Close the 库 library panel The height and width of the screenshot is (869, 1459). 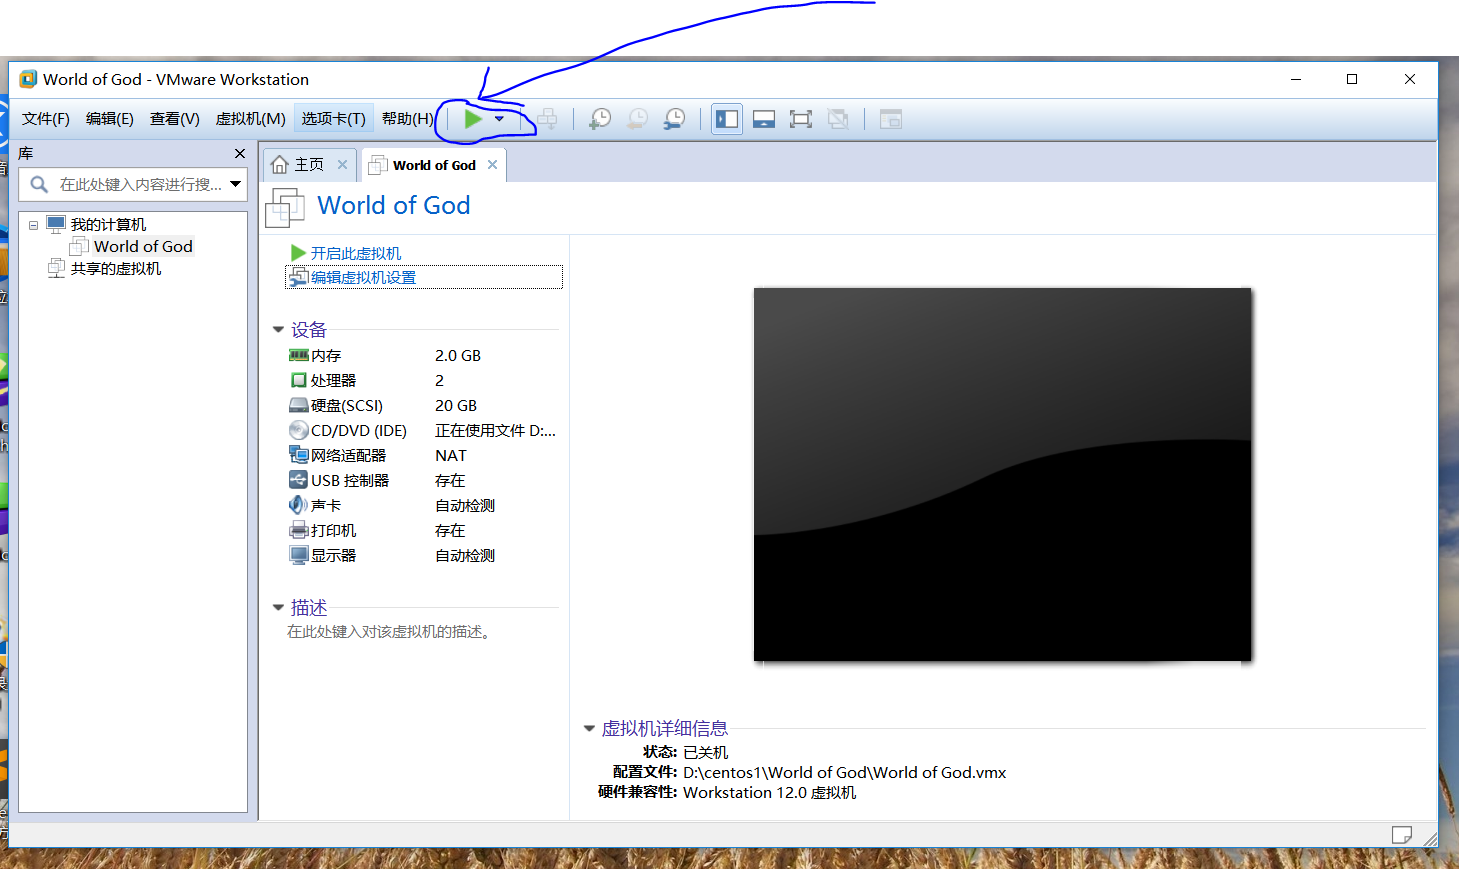tap(240, 154)
